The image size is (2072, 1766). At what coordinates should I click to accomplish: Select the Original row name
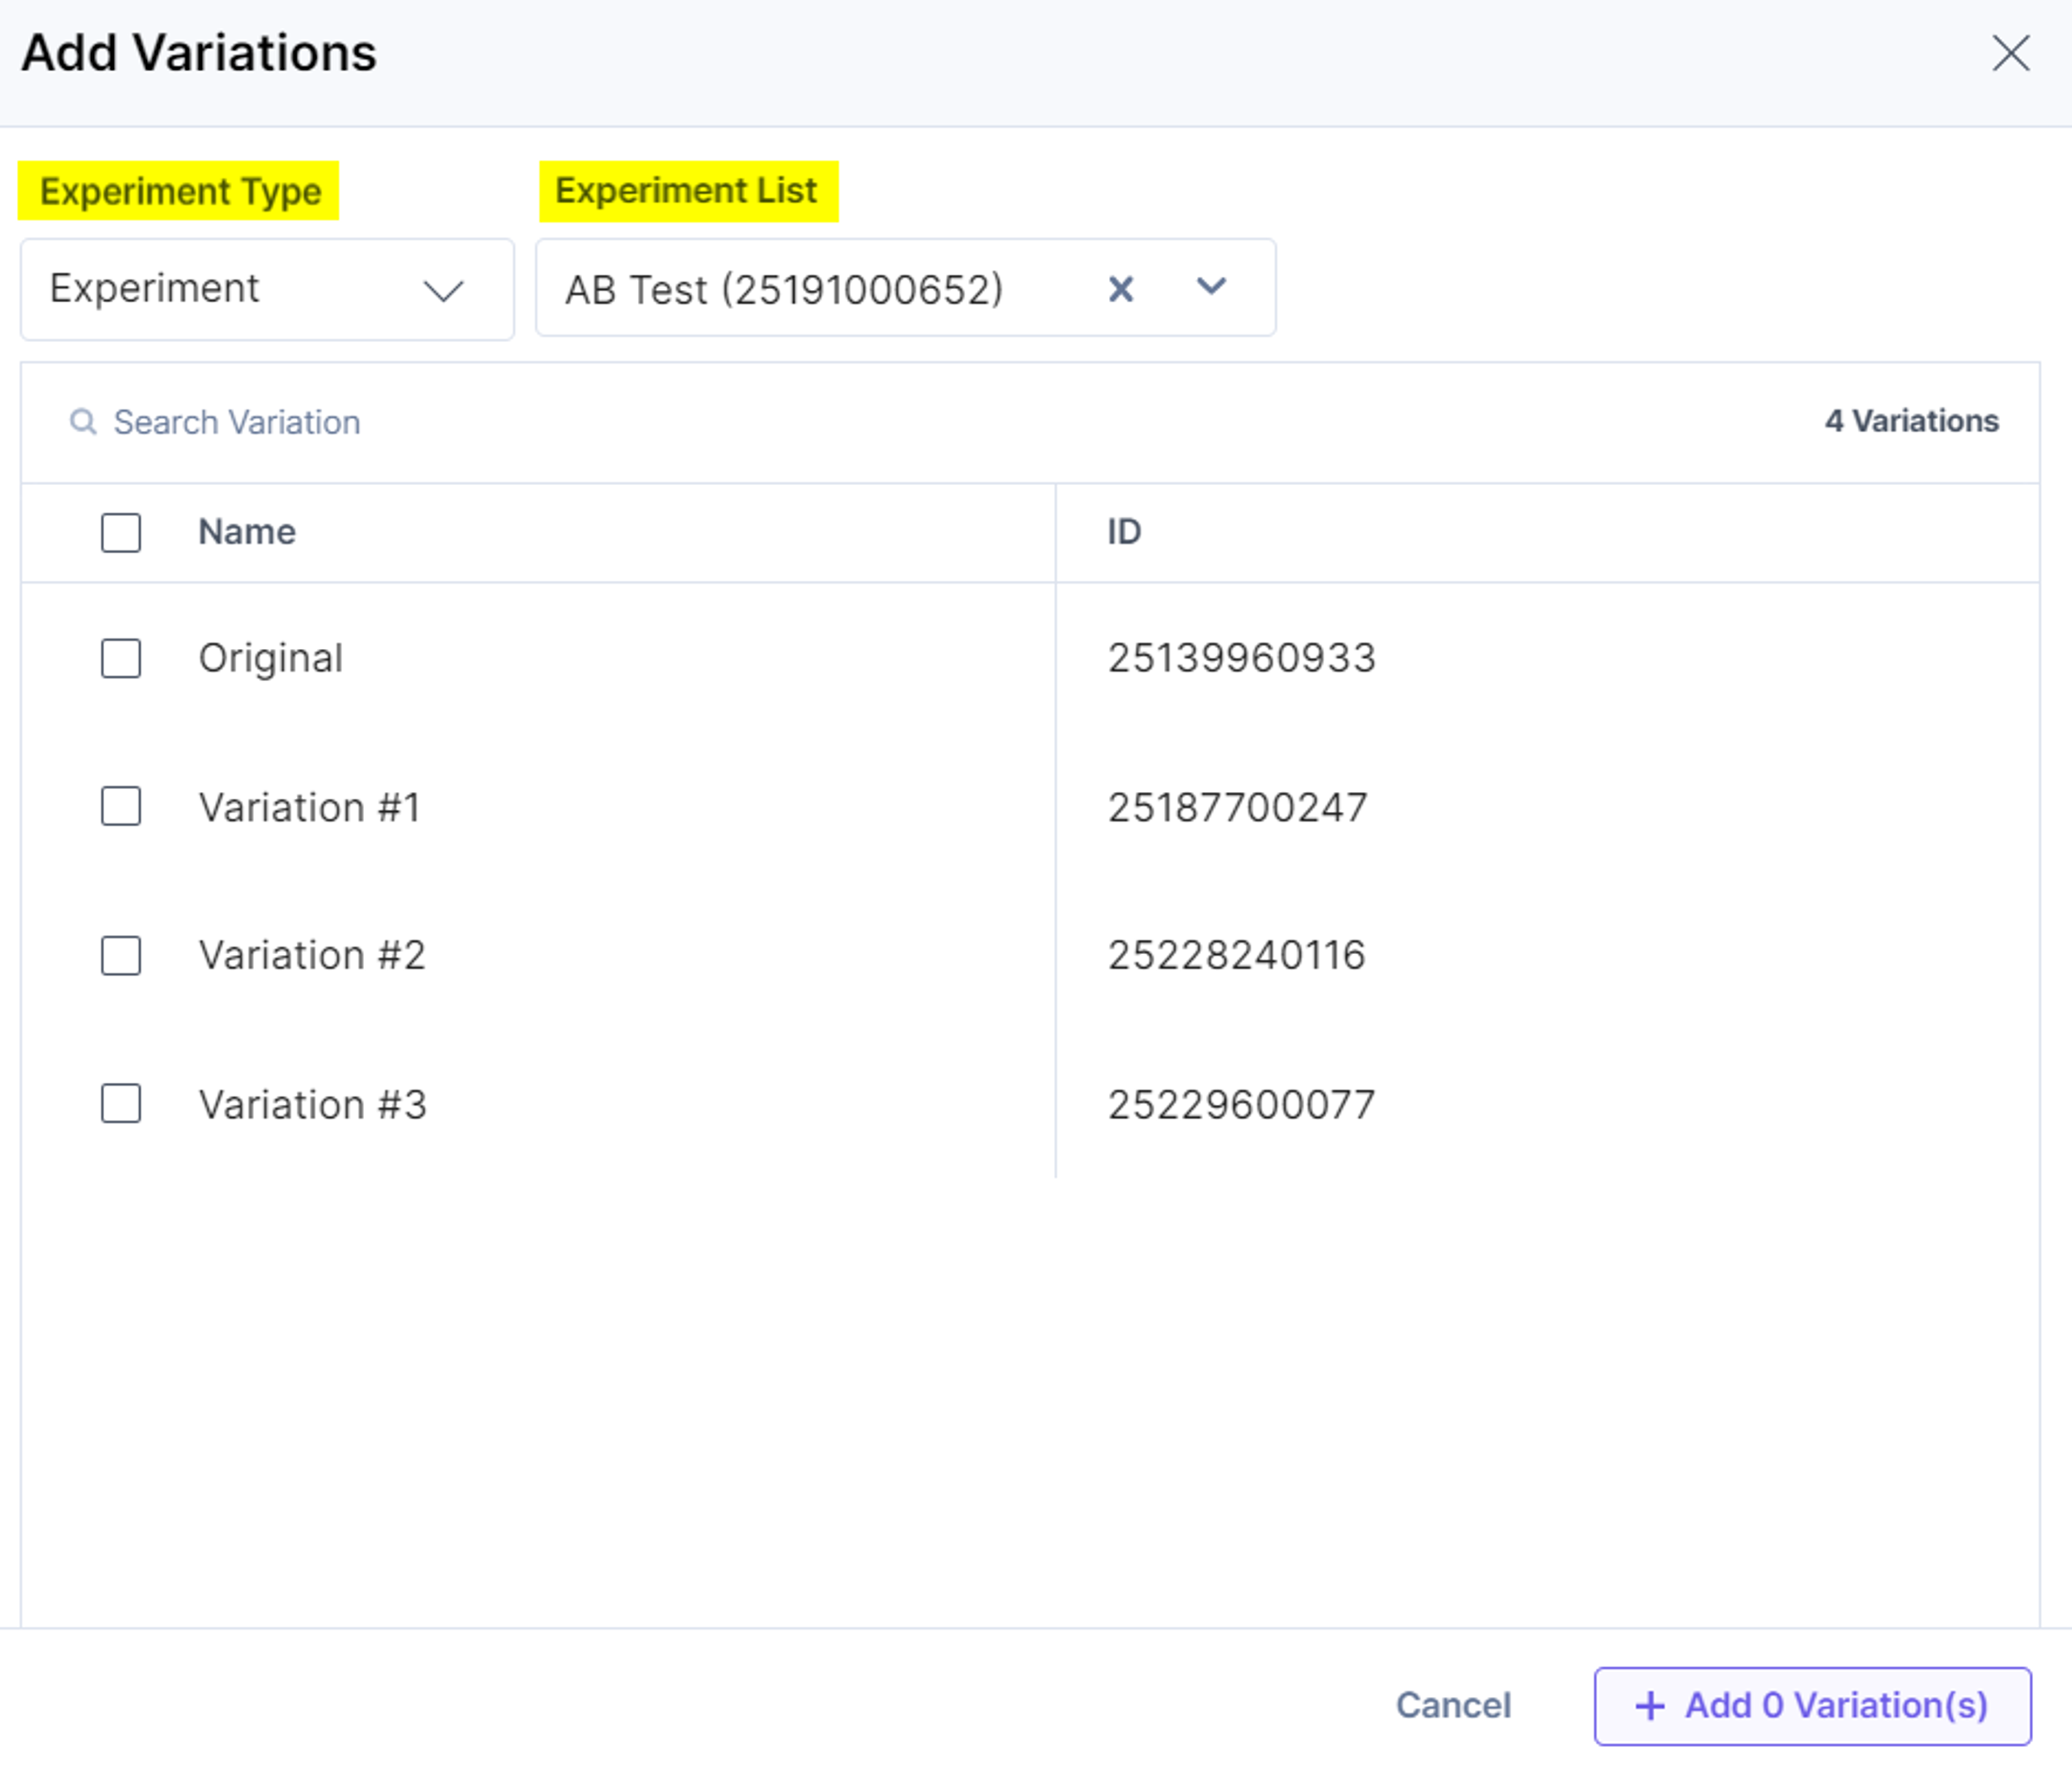click(x=271, y=658)
